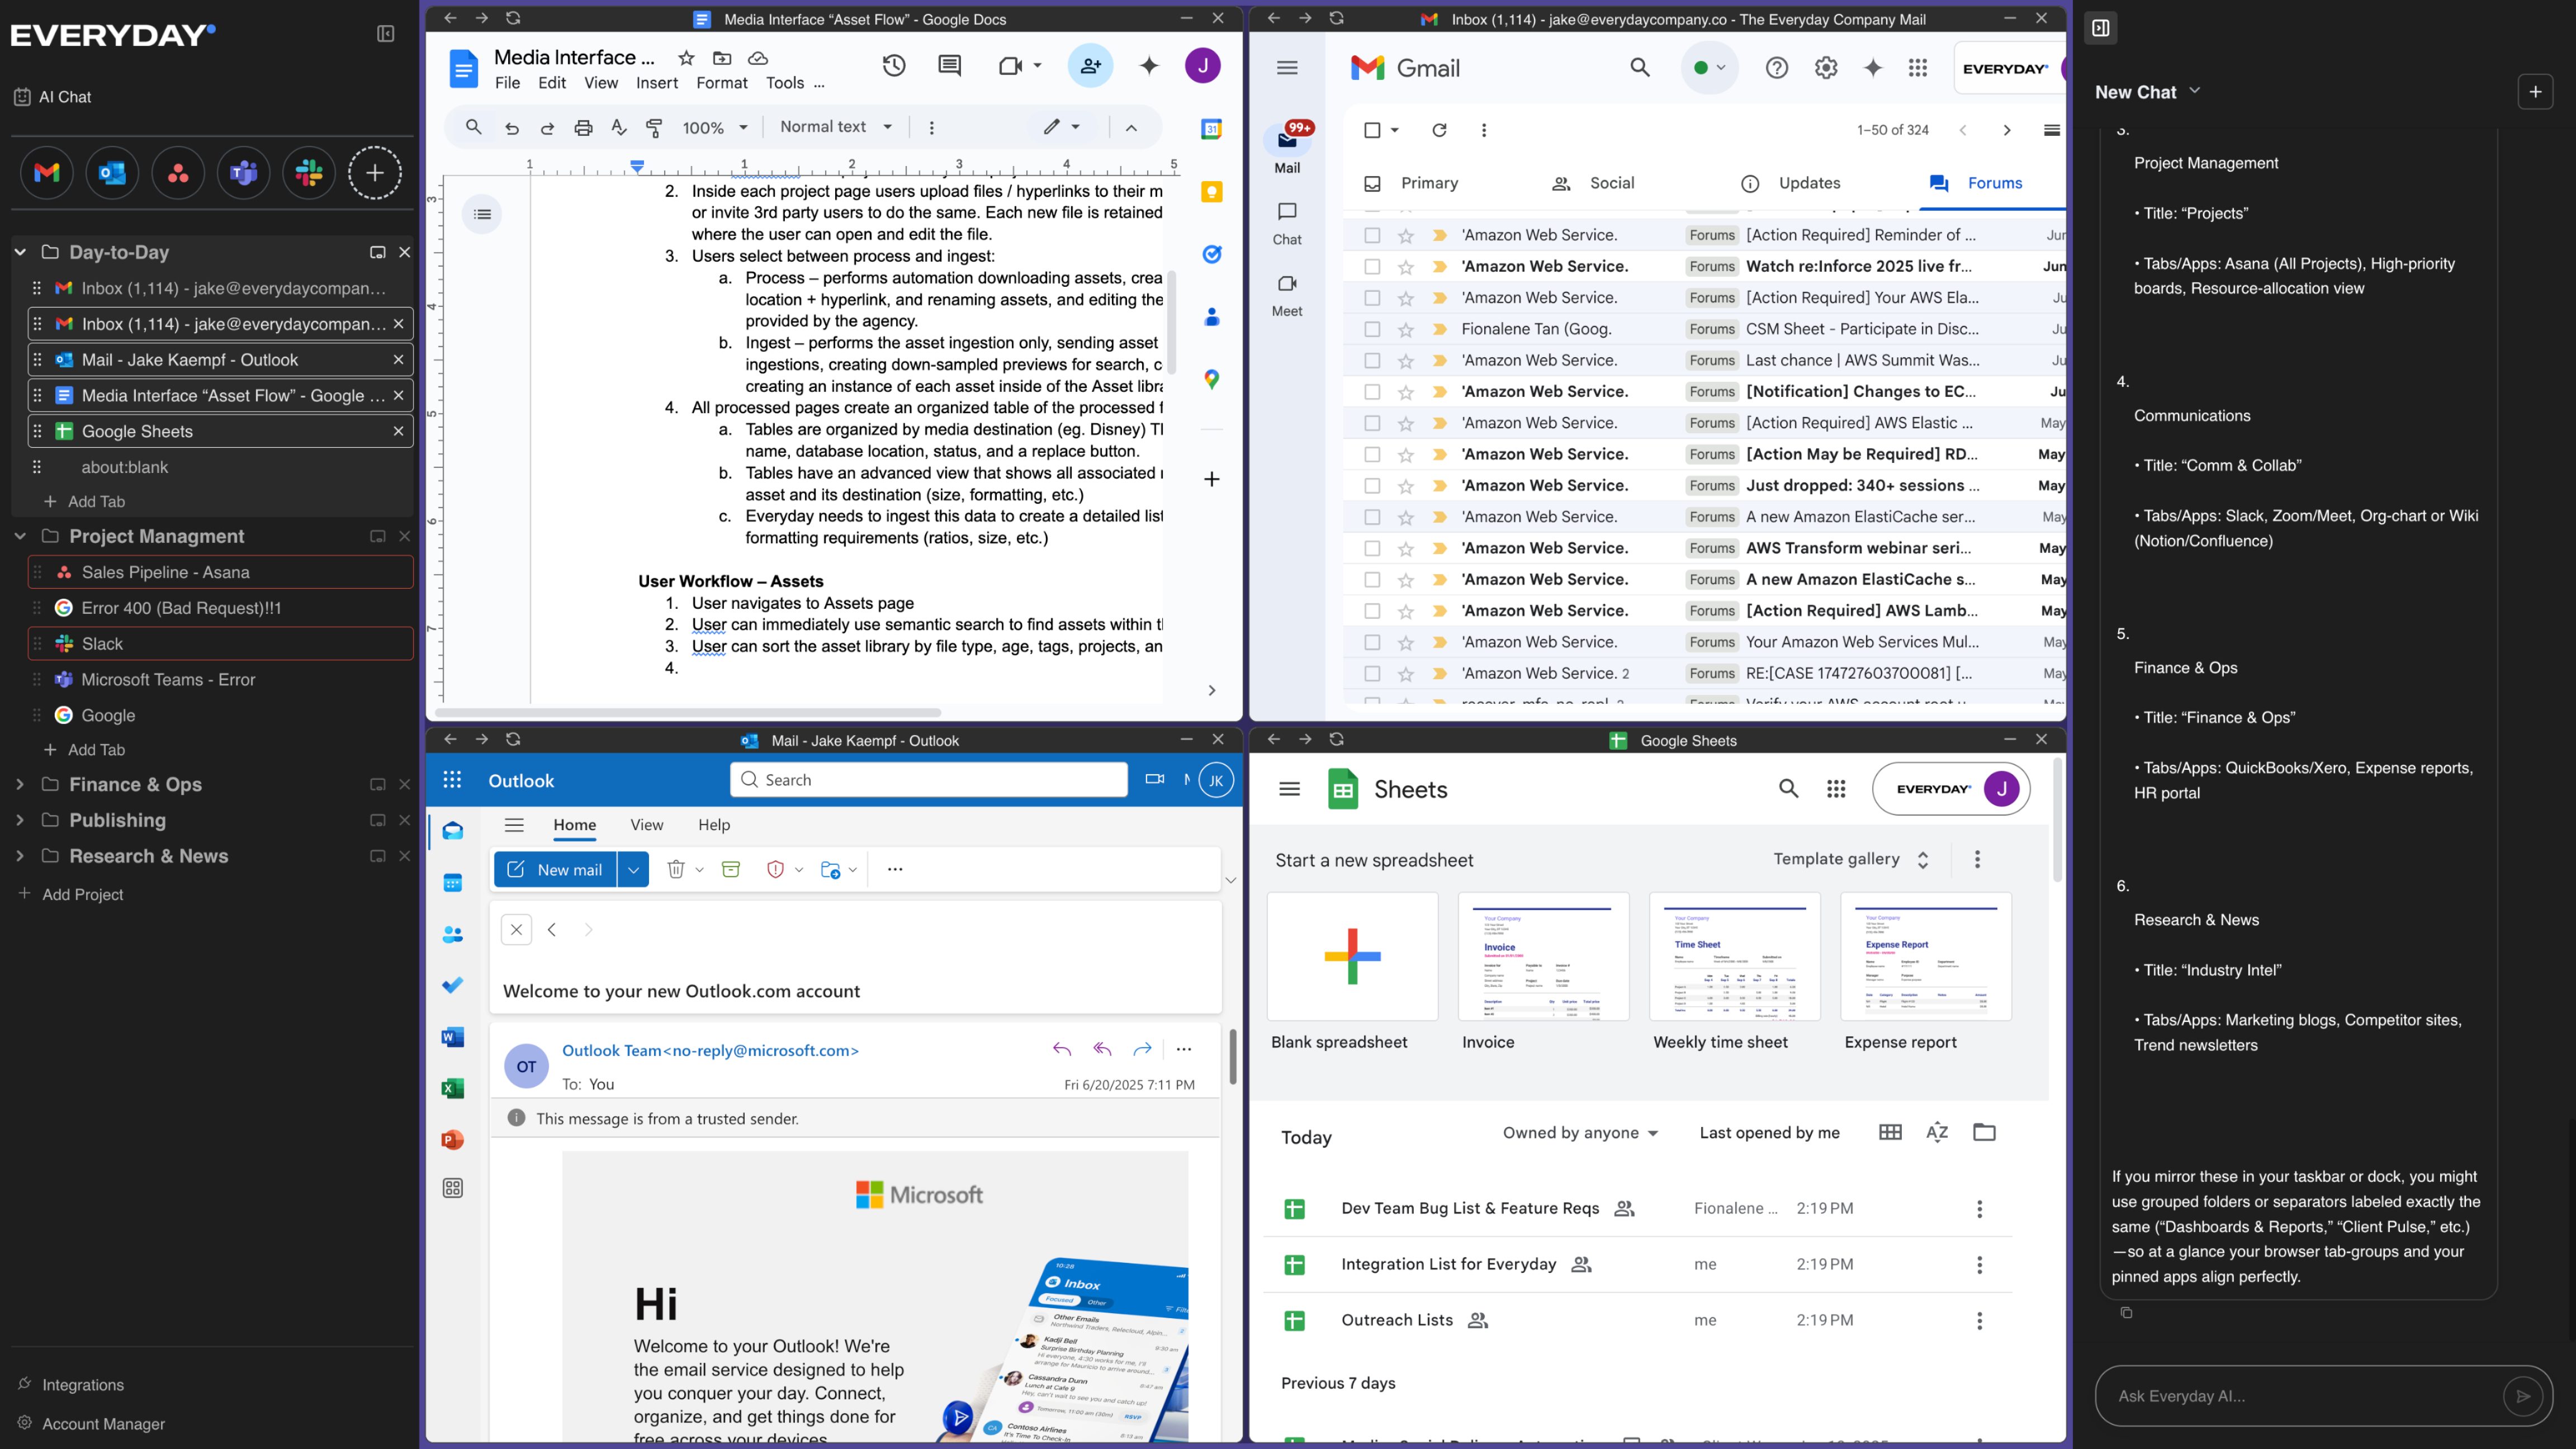Open Account Manager in the sidebar
Image resolution: width=2576 pixels, height=1449 pixels.
coord(91,1424)
